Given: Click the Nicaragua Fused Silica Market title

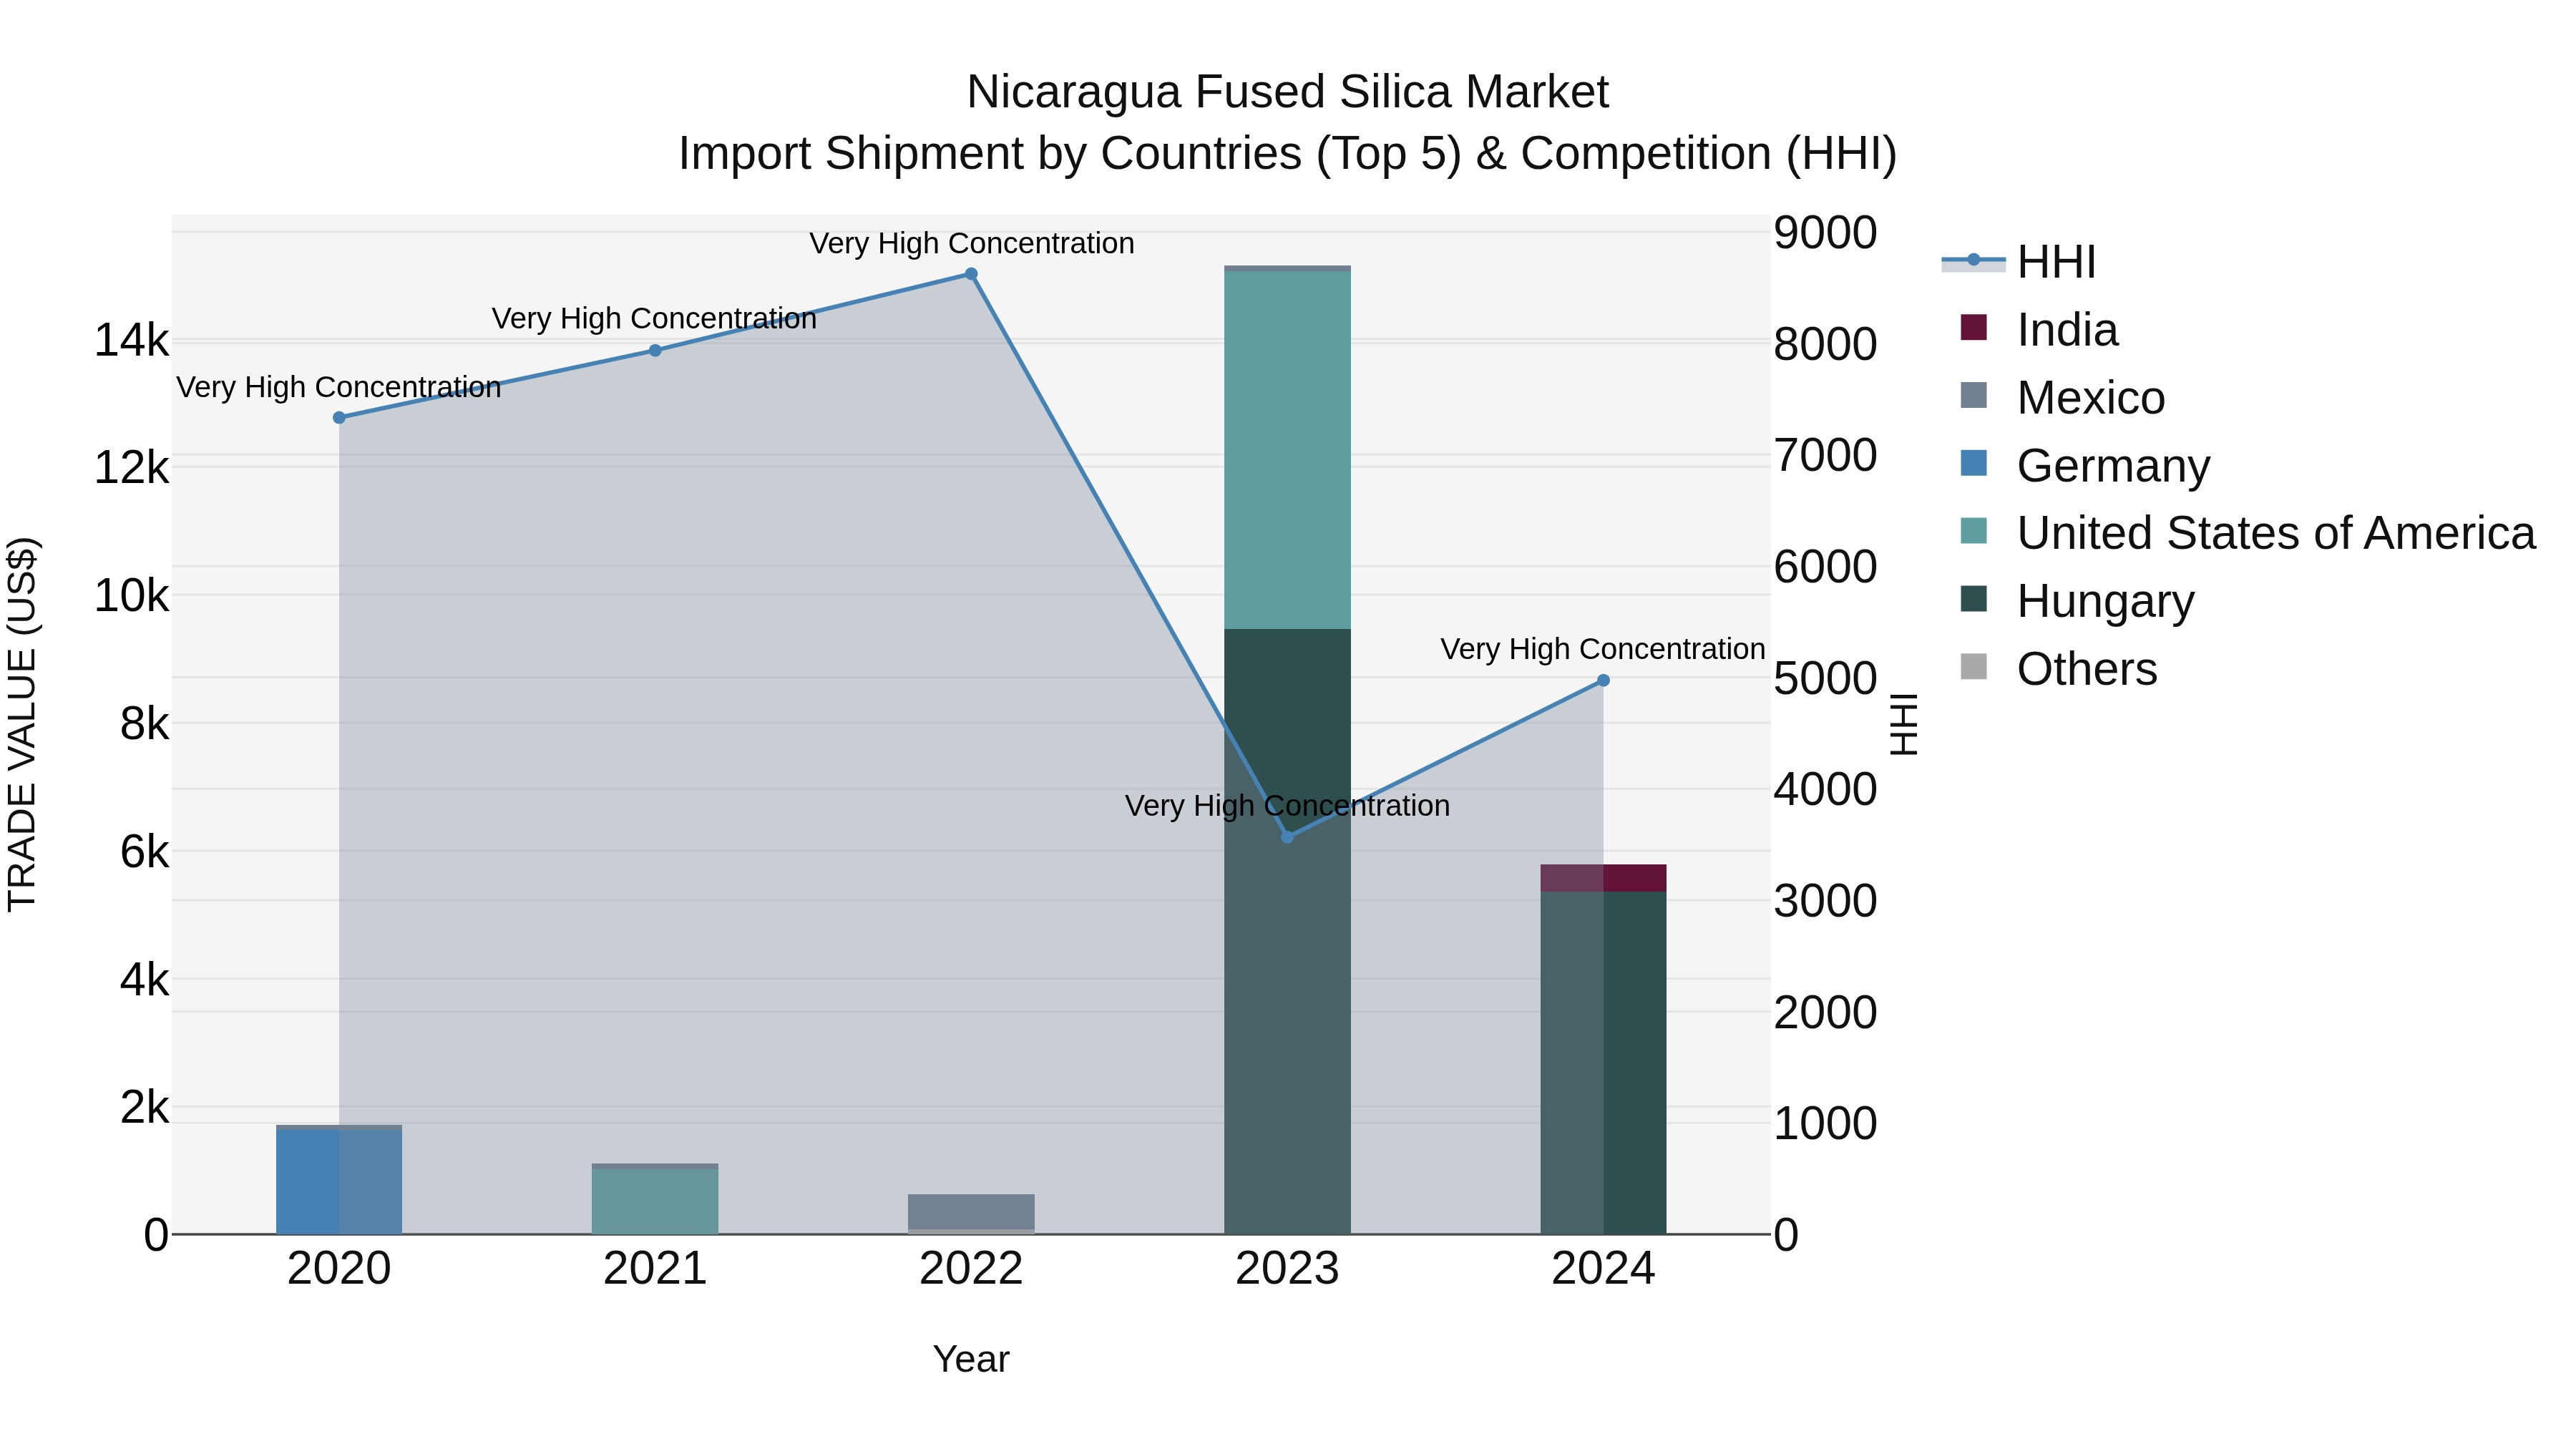Looking at the screenshot, I should 1288,92.
